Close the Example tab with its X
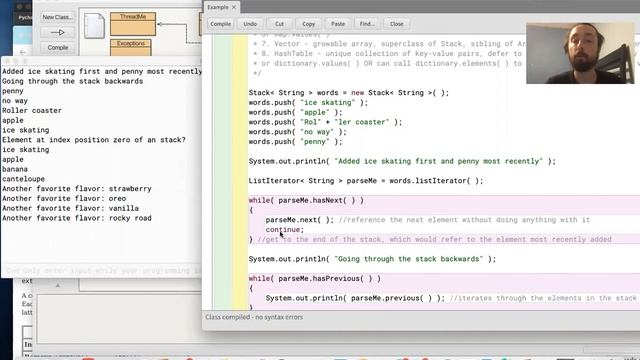The height and width of the screenshot is (360, 640). point(234,7)
